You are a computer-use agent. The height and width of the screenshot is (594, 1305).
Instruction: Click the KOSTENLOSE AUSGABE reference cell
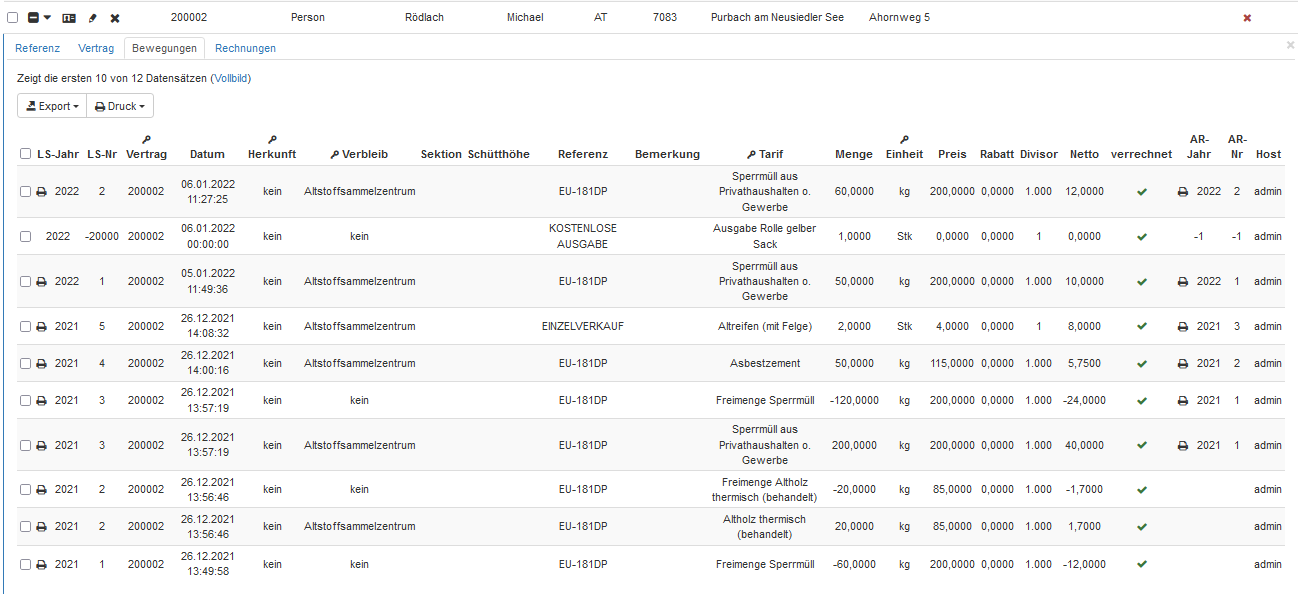(583, 236)
